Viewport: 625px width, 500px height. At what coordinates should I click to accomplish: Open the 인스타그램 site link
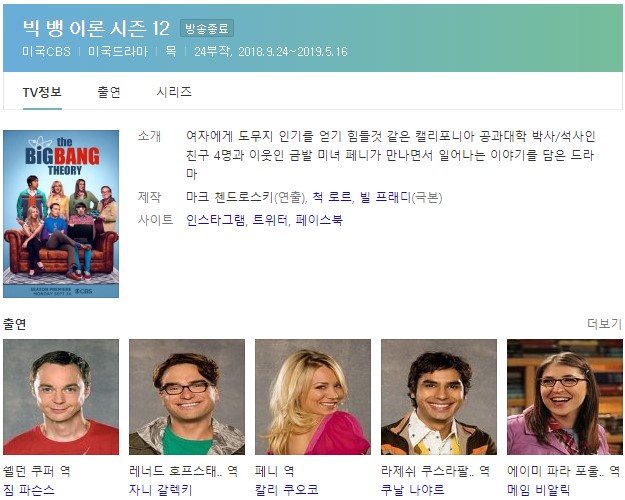(x=216, y=220)
